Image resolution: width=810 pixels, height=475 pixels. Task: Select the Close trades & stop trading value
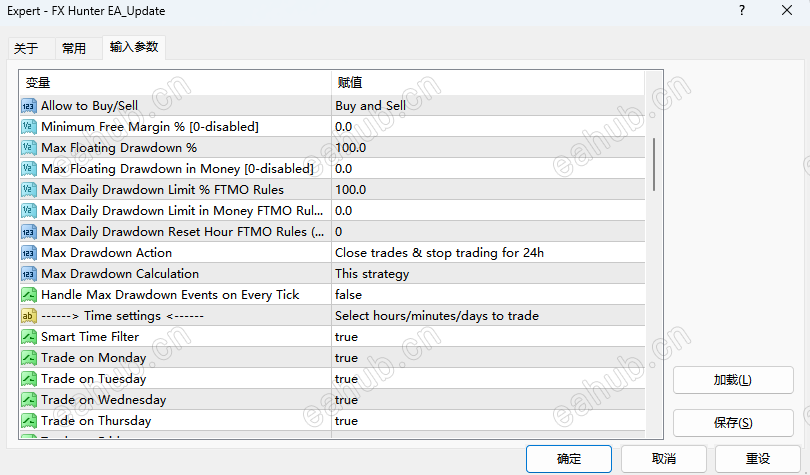[x=439, y=252]
